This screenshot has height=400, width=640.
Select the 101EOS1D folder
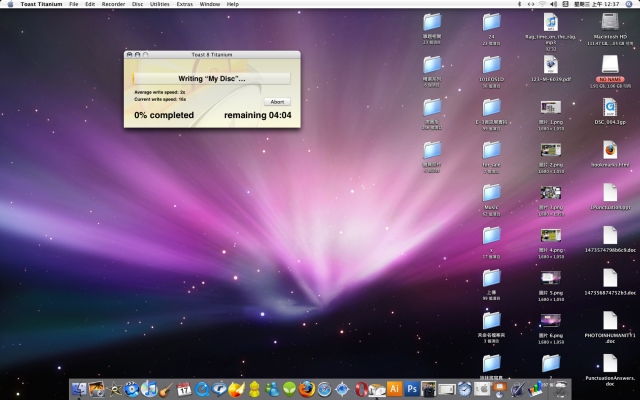[491, 65]
